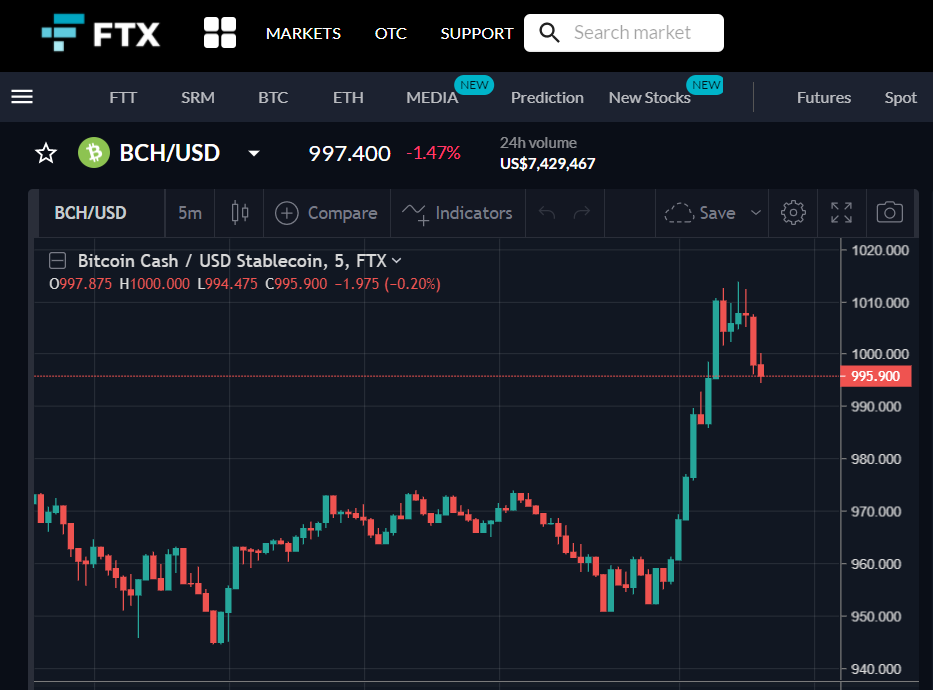933x690 pixels.
Task: Open chart settings gear
Action: click(x=793, y=212)
